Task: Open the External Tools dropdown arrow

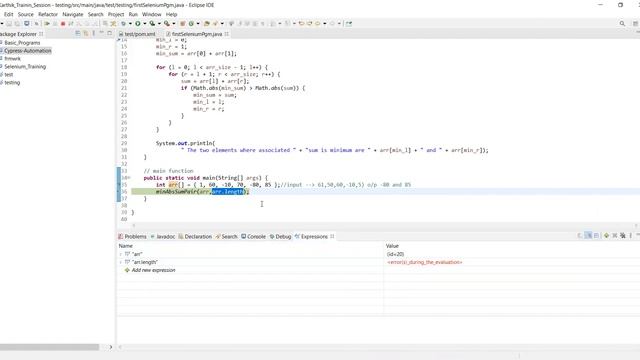Action: click(x=173, y=24)
